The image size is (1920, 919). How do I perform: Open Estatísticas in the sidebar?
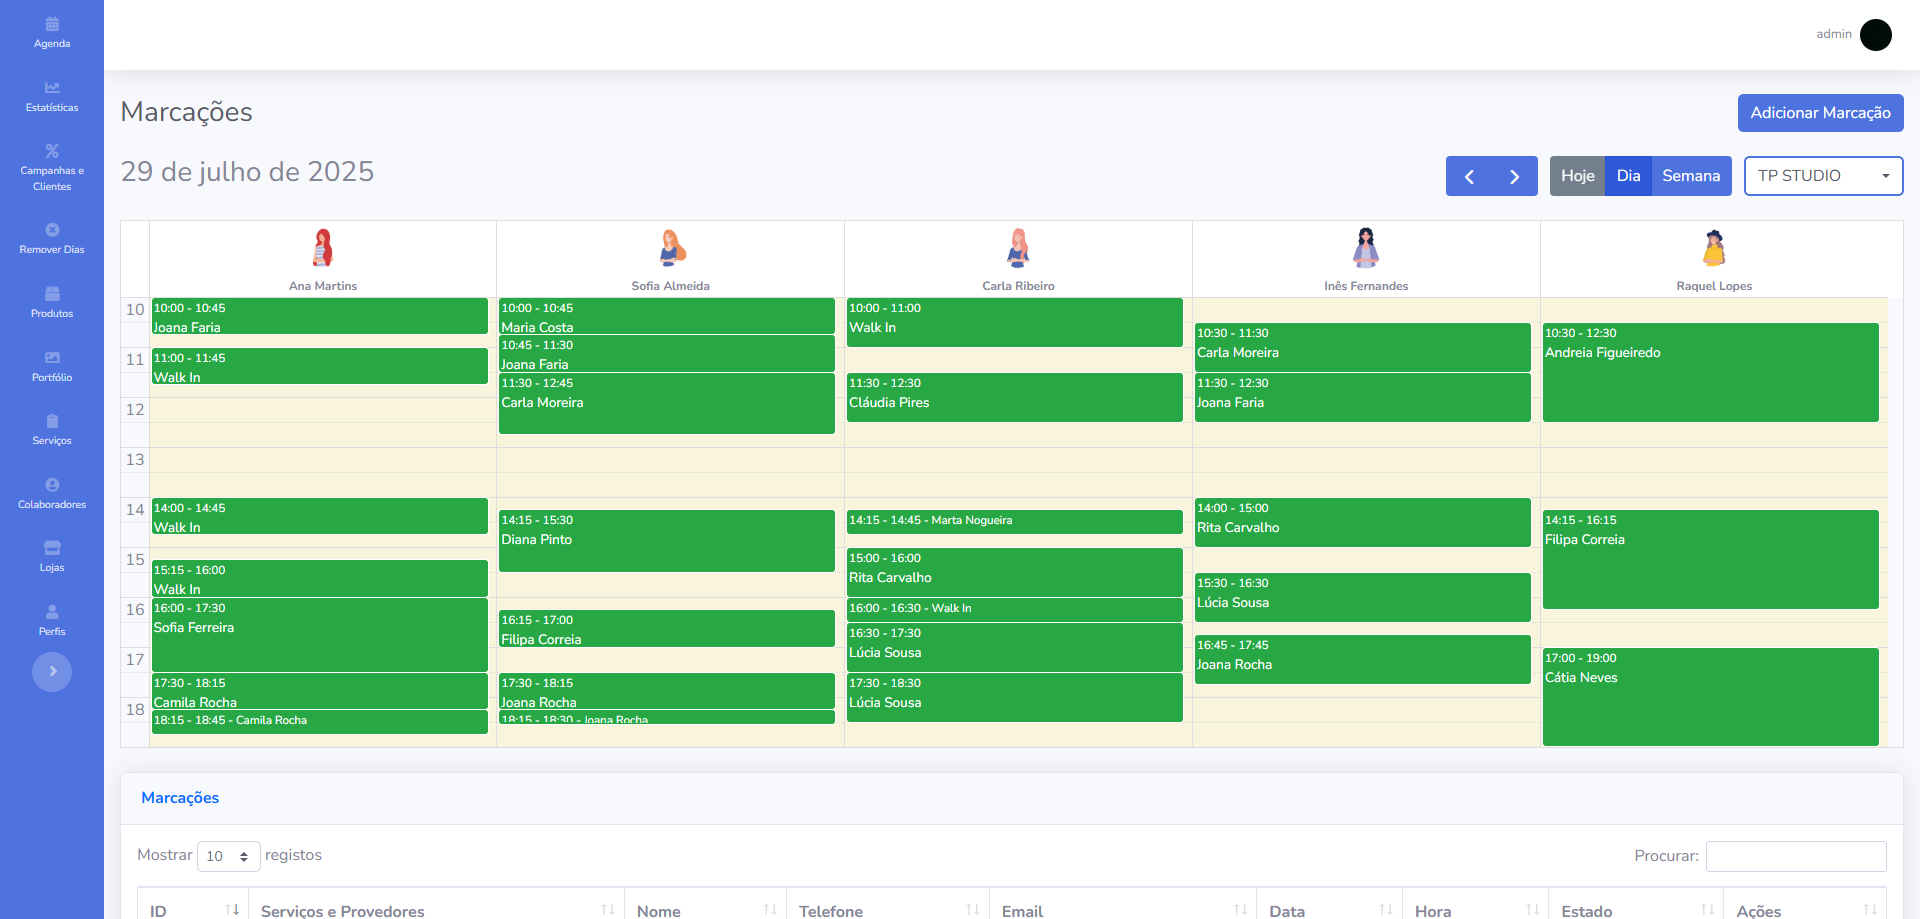[x=52, y=96]
